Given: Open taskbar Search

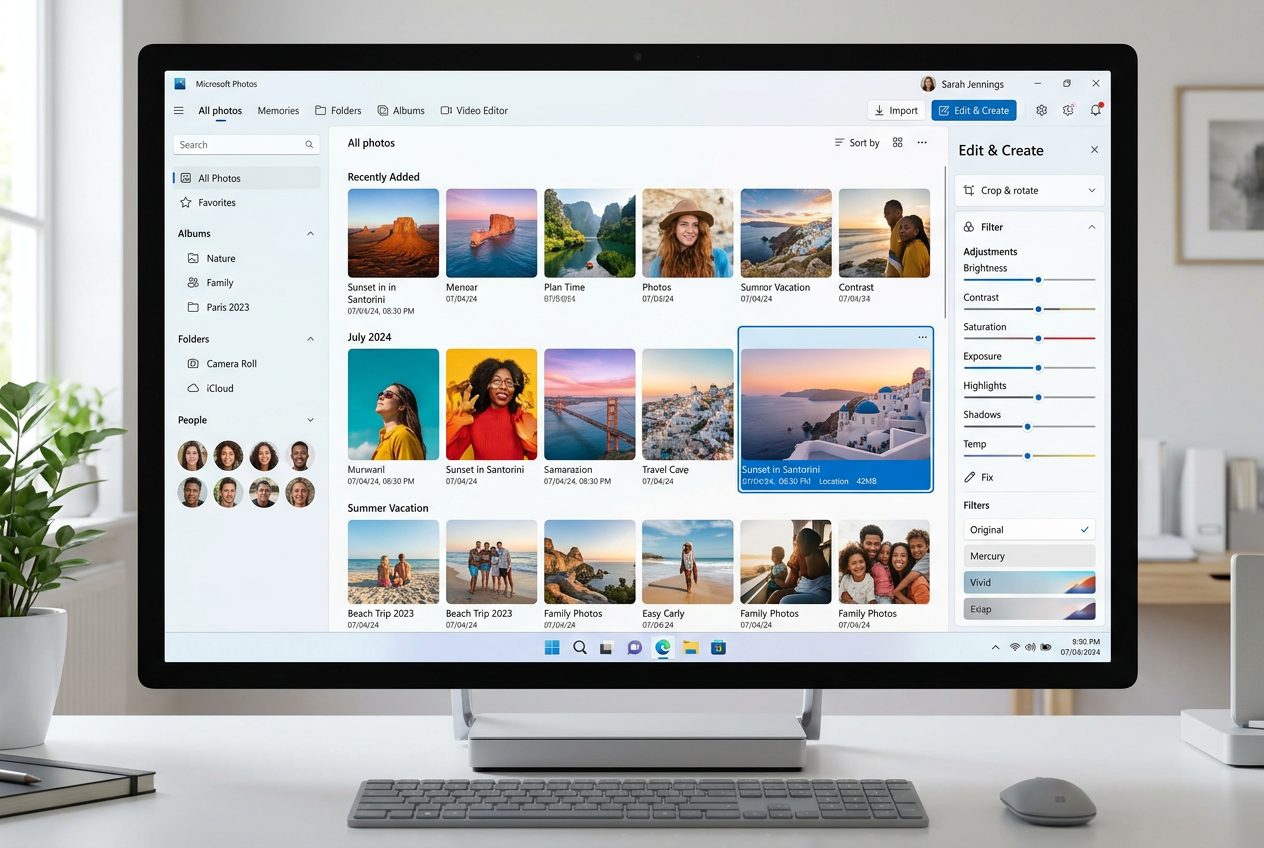Looking at the screenshot, I should (580, 648).
